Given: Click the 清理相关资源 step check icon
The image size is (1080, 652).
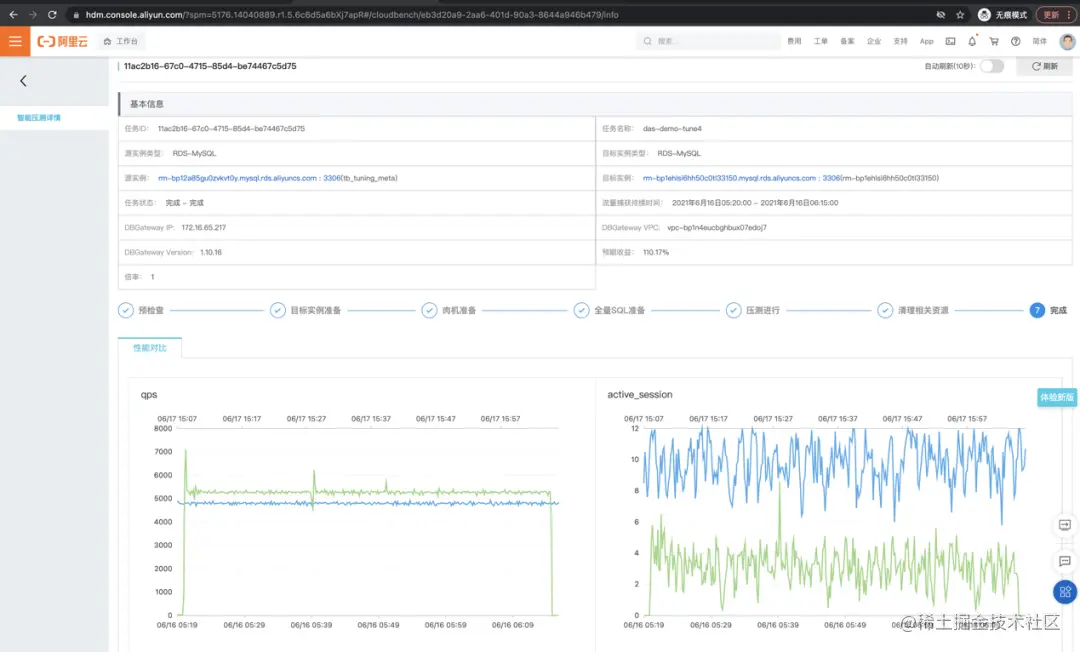Looking at the screenshot, I should [885, 311].
